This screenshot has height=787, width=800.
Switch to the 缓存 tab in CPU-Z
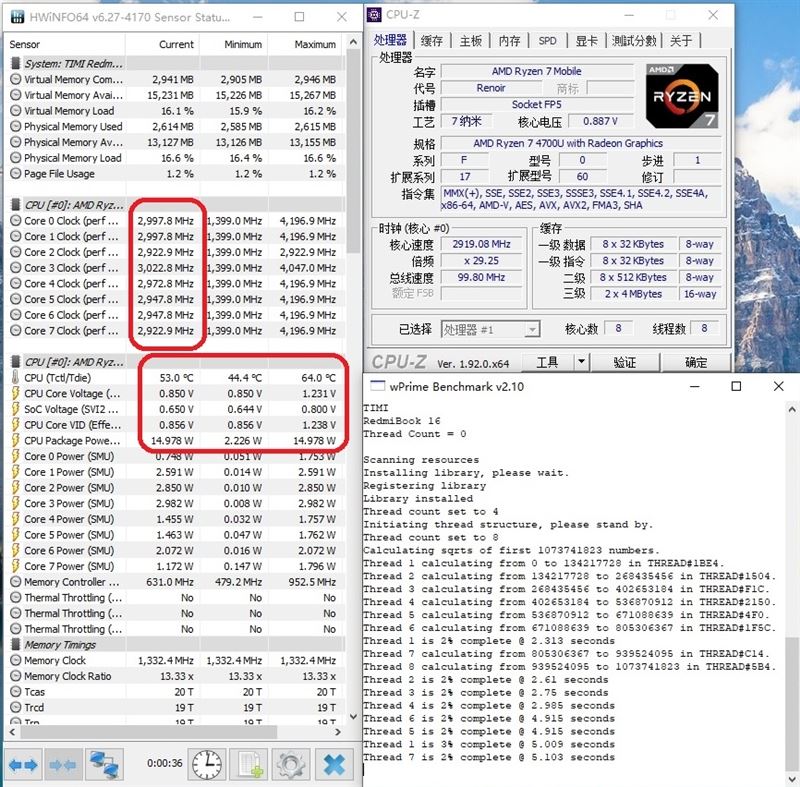(432, 41)
